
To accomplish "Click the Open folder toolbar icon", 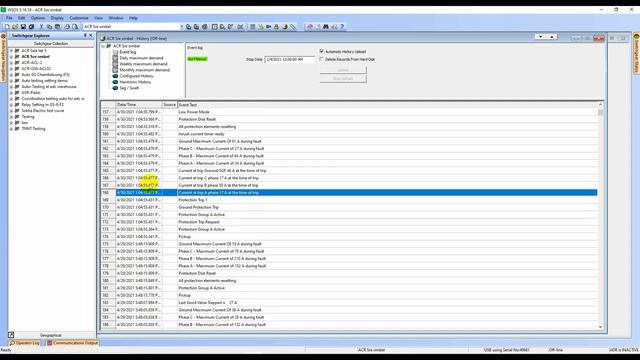I will 15,27.
